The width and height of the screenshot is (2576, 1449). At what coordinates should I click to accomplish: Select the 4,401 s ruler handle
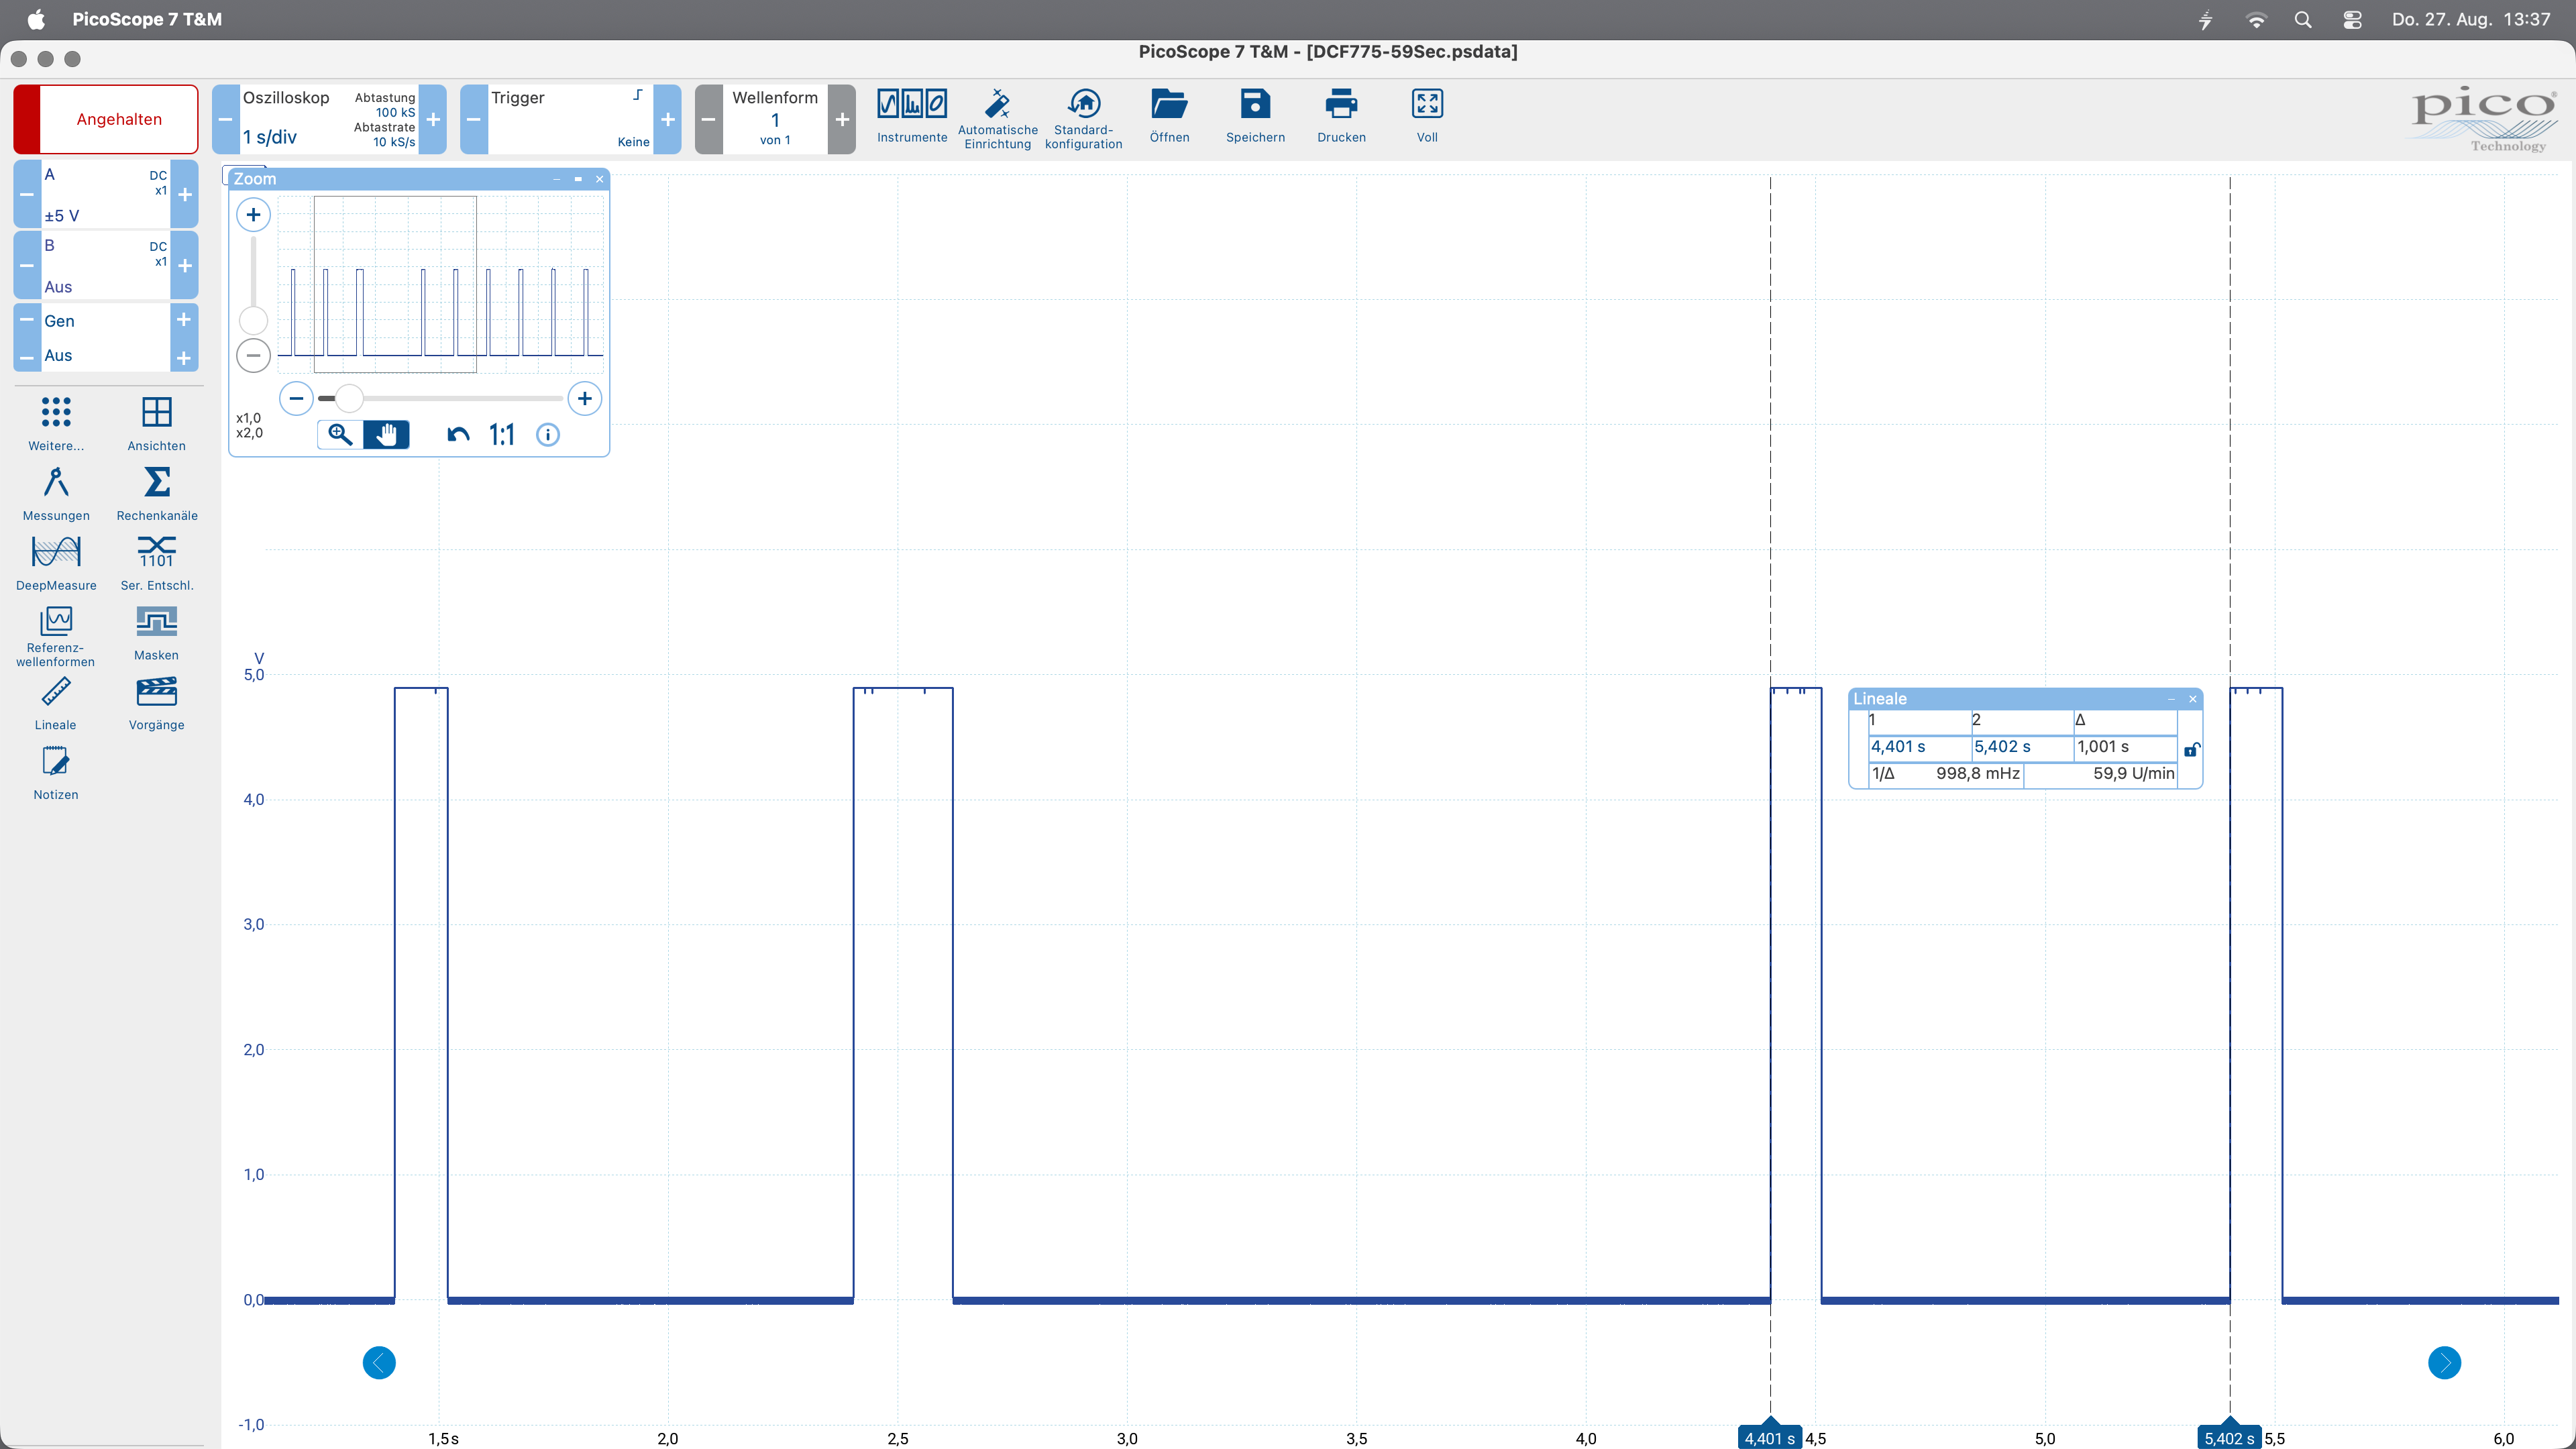tap(1769, 1436)
